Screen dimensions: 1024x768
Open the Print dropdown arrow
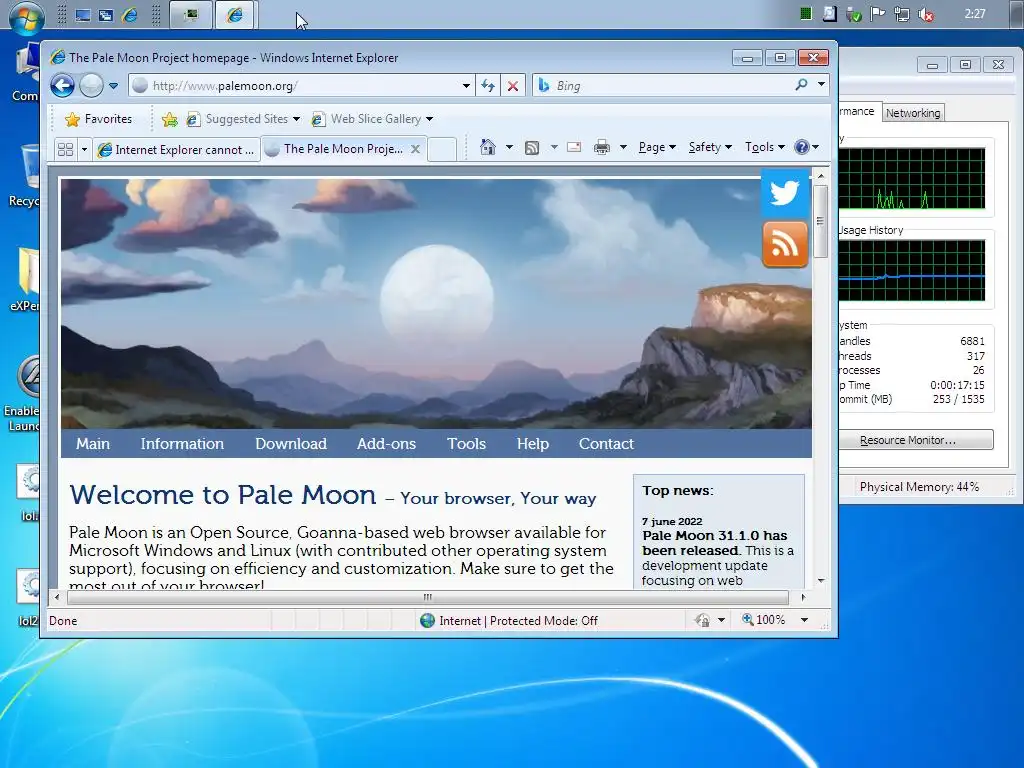[x=623, y=147]
